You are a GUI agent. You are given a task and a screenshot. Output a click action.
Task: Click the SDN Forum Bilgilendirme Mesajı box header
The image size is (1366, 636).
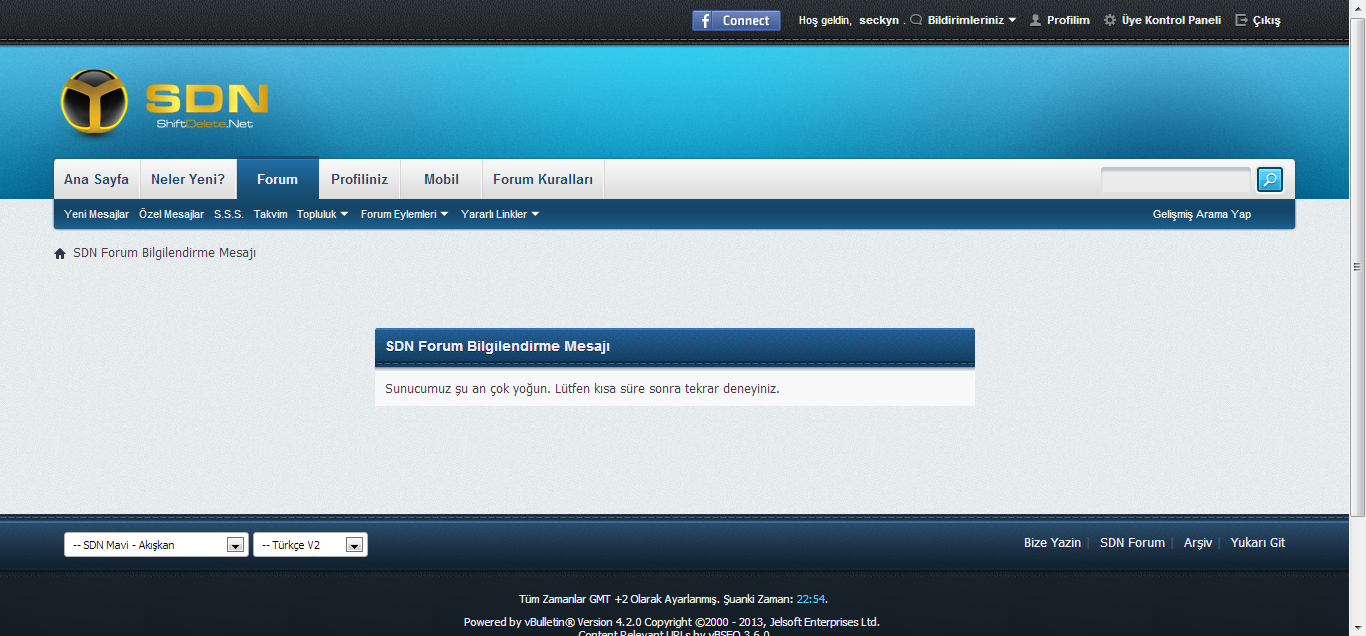tap(675, 346)
